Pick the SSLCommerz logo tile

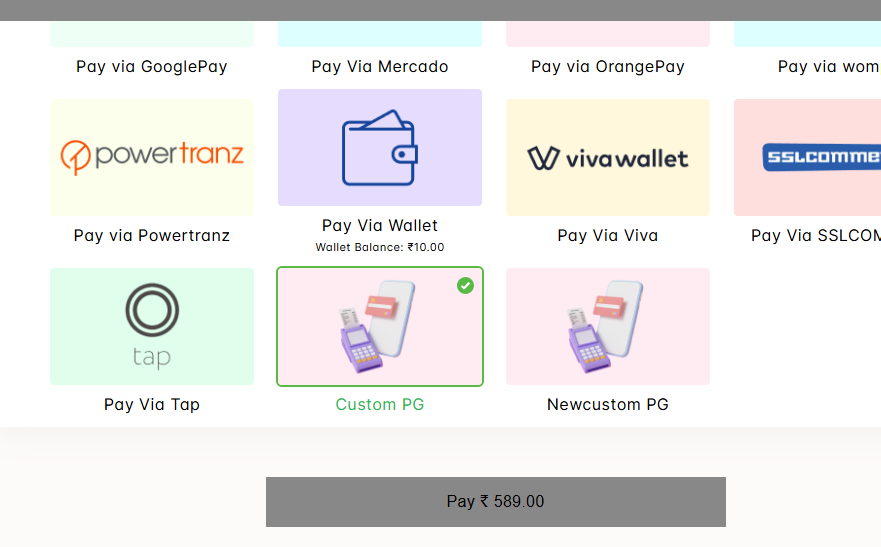pyautogui.click(x=807, y=157)
